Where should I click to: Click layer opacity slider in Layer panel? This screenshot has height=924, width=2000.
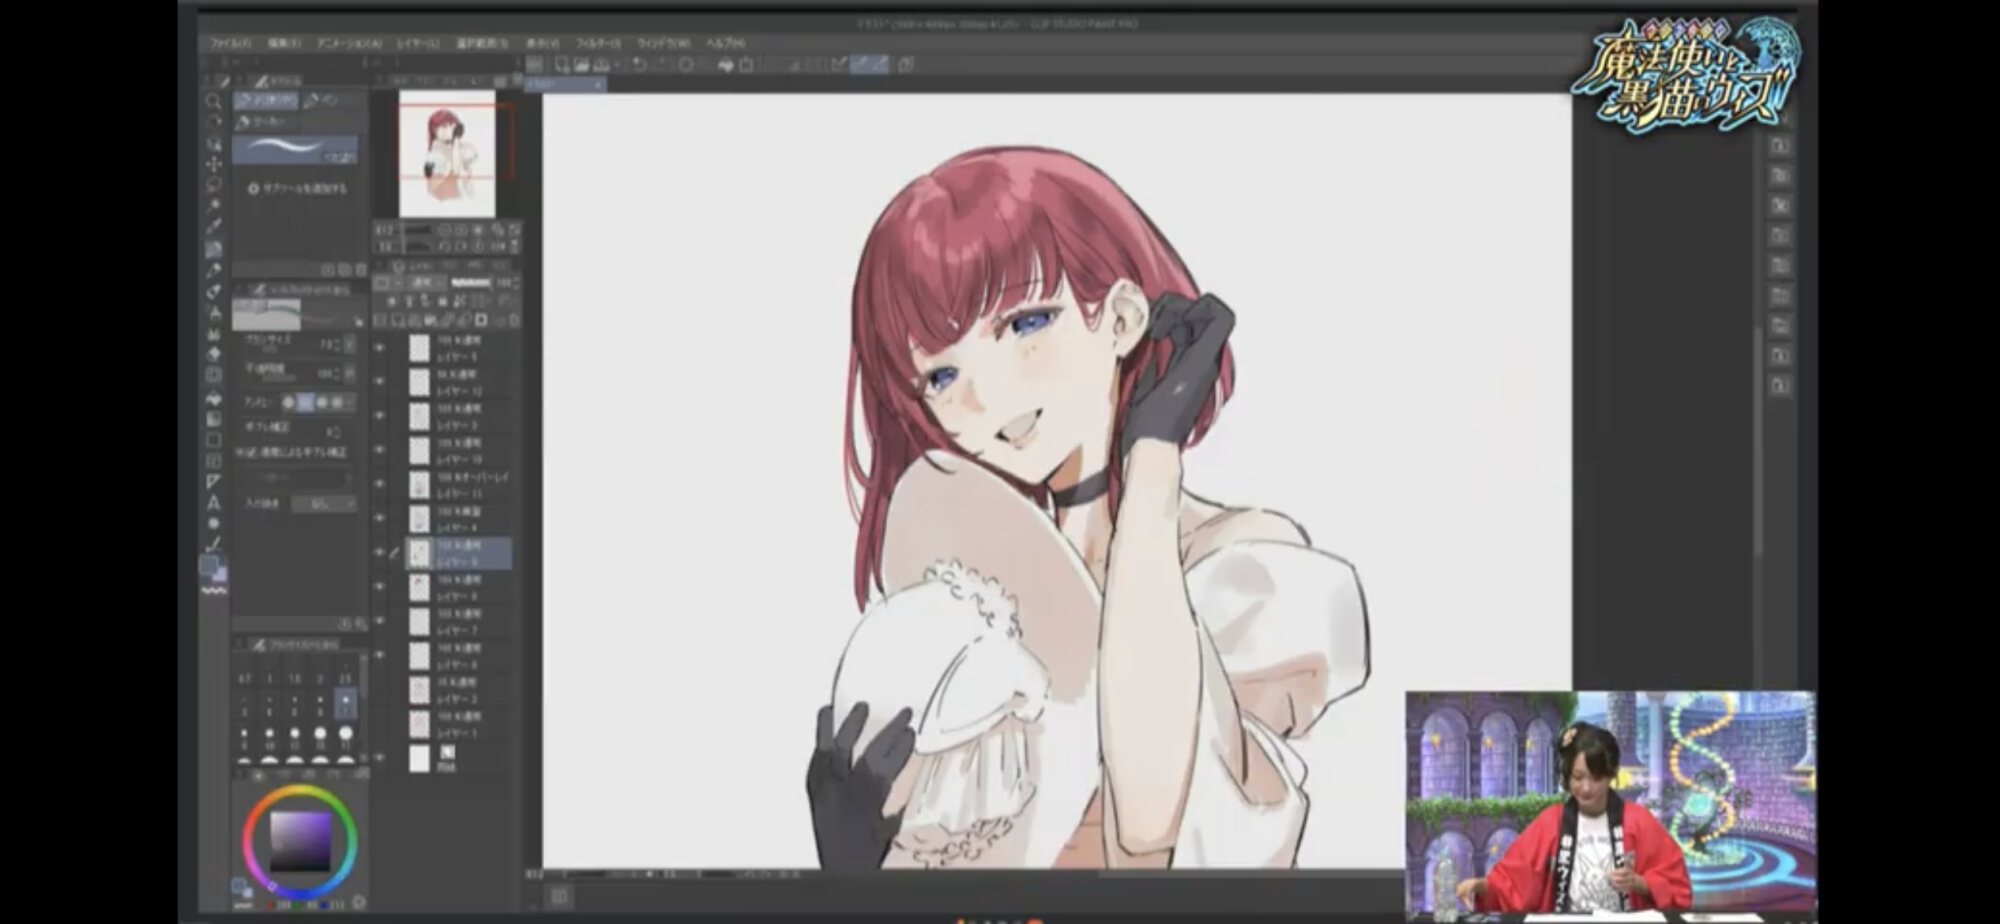[470, 283]
